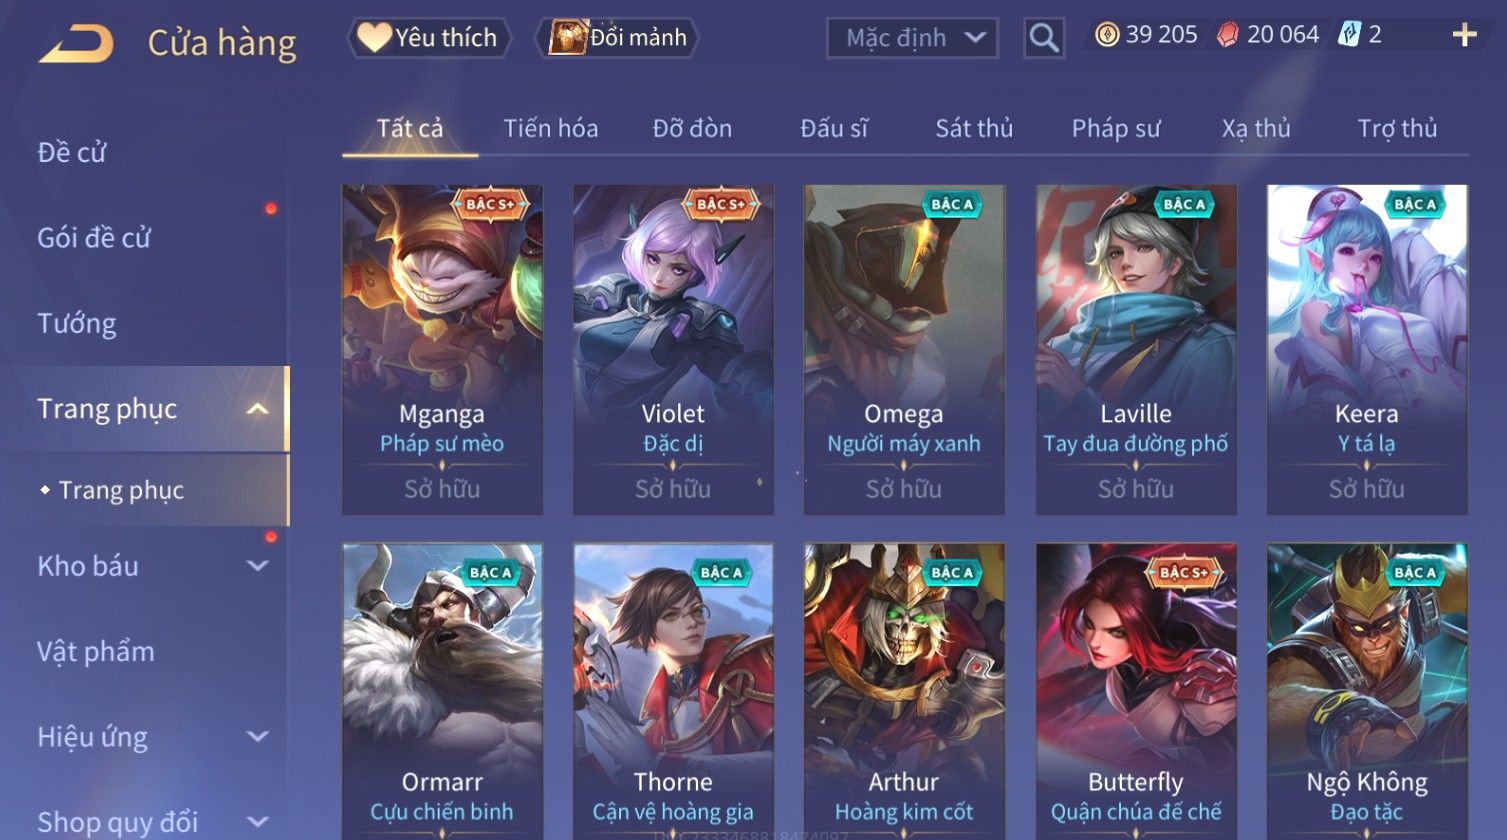Viewport: 1507px width, 840px height.
Task: Open Tướng in the sidebar
Action: pyautogui.click(x=77, y=324)
